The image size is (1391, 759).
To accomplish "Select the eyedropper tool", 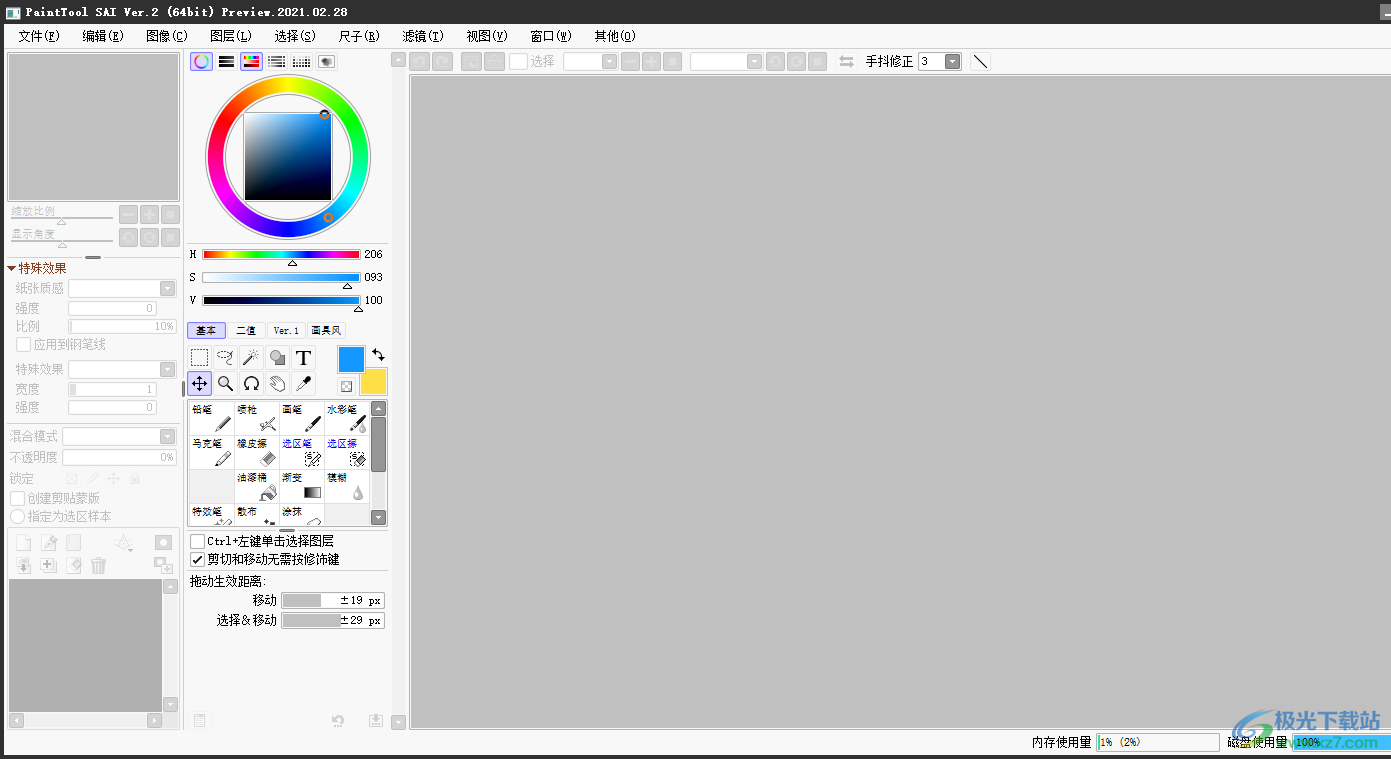I will coord(304,384).
